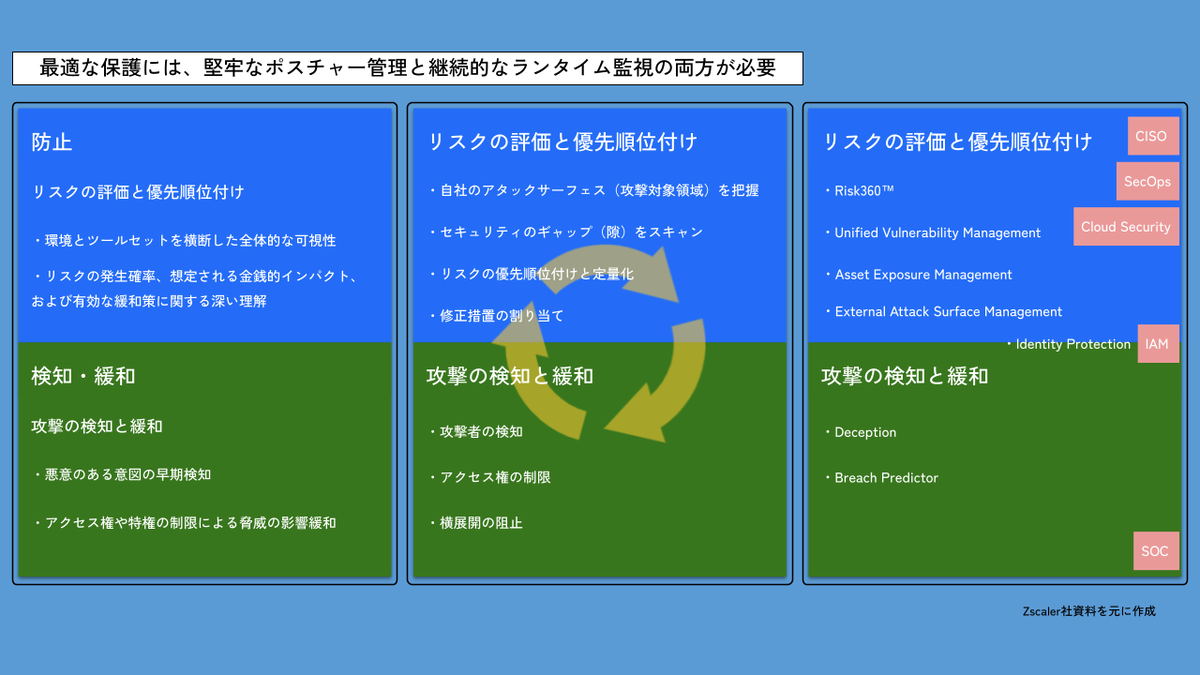Click the bullet 横展開の阻止
Image resolution: width=1200 pixels, height=675 pixels.
click(x=474, y=523)
